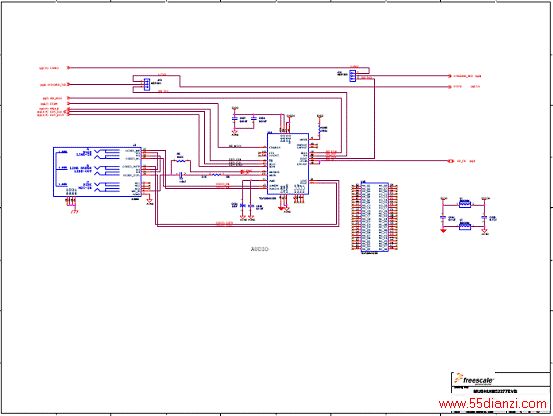Click the triple audio jack connector block
This screenshot has height=416, width=553.
coord(97,172)
